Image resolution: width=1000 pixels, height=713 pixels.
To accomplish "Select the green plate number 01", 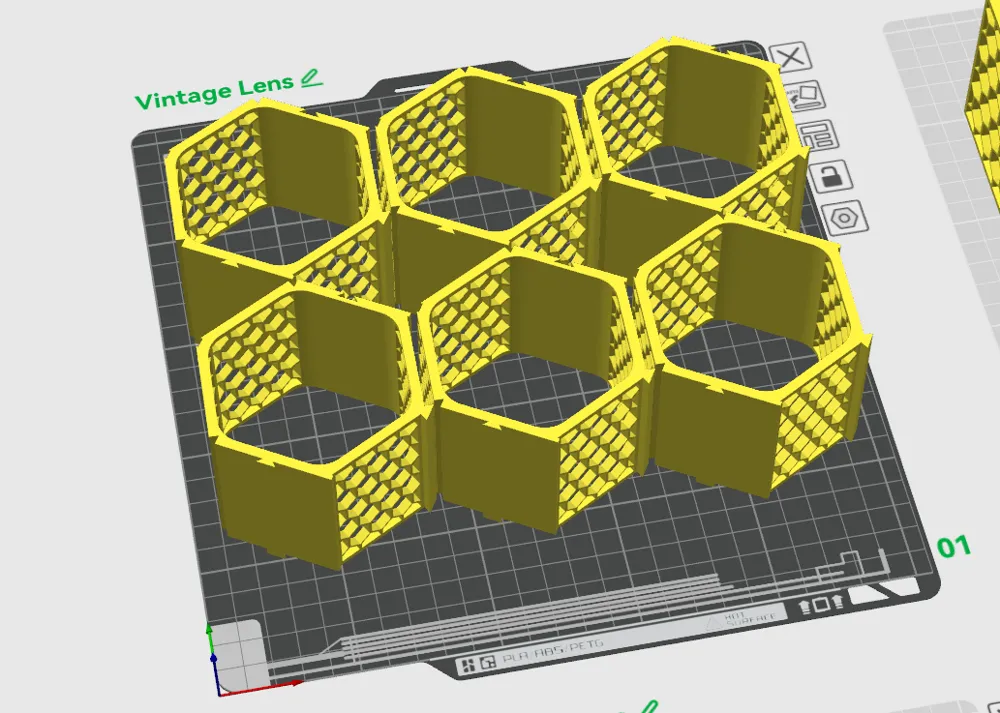I will click(x=954, y=547).
